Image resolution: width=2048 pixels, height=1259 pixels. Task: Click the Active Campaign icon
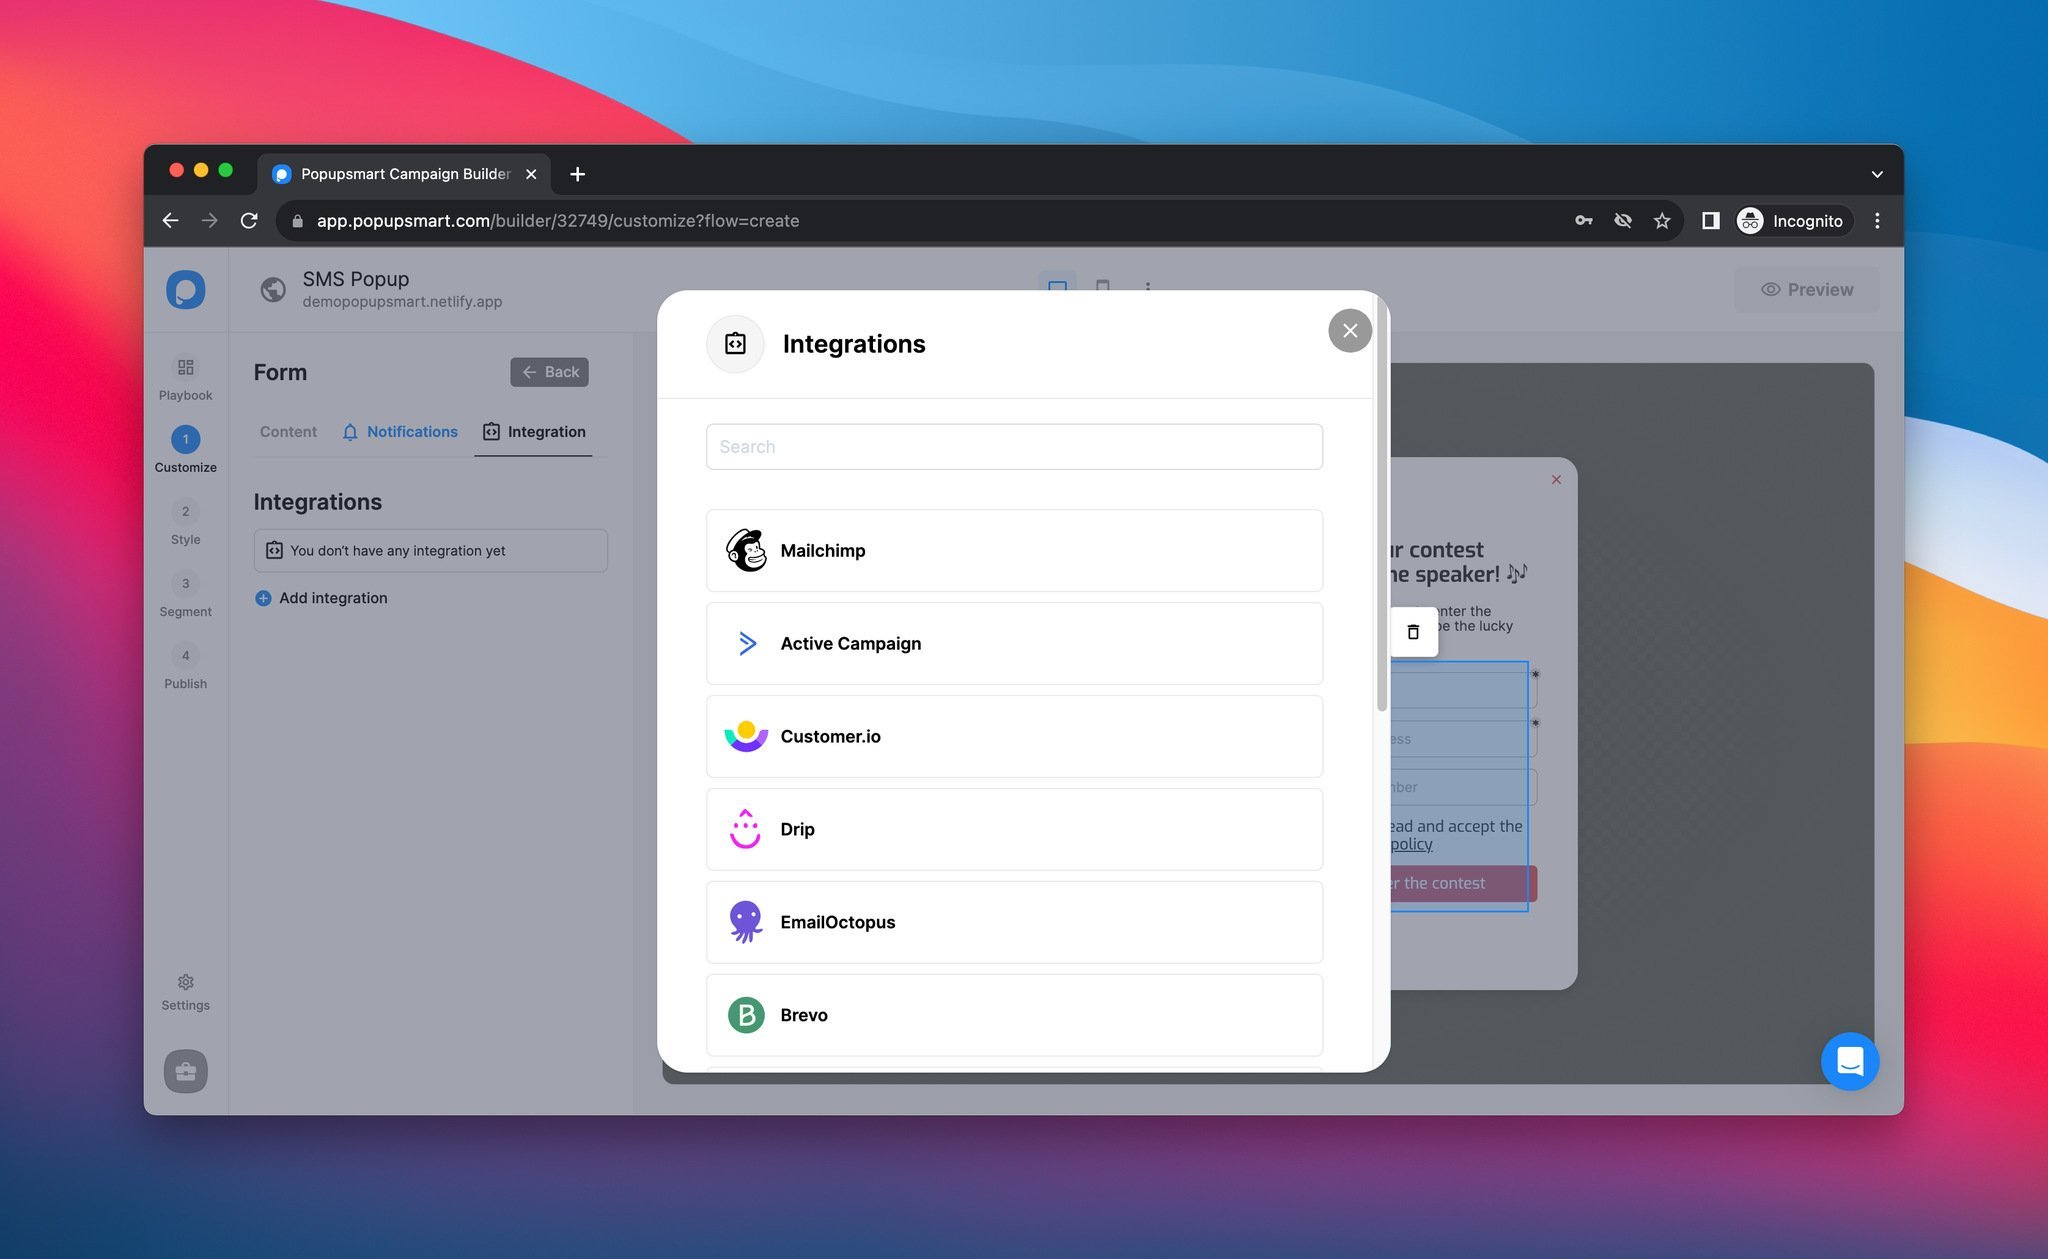click(746, 642)
